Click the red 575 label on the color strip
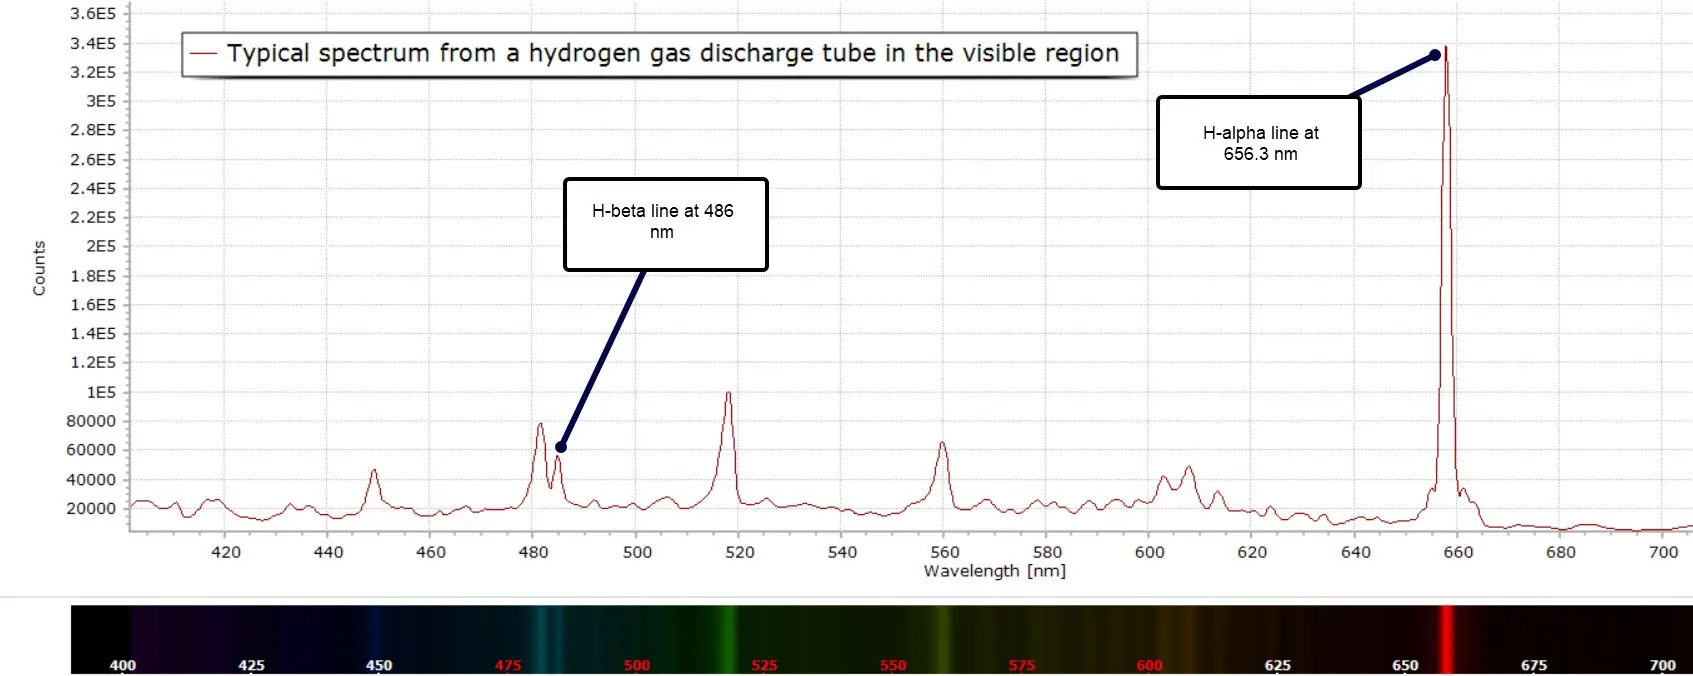The image size is (1693, 676). (1021, 665)
